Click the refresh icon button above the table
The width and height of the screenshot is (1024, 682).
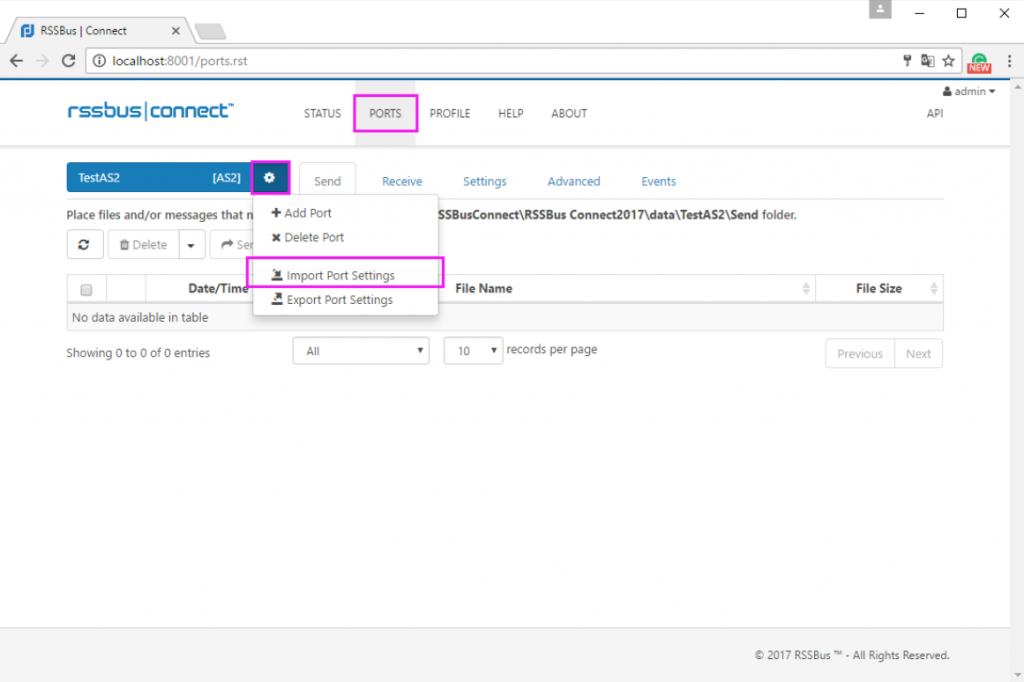(x=84, y=244)
